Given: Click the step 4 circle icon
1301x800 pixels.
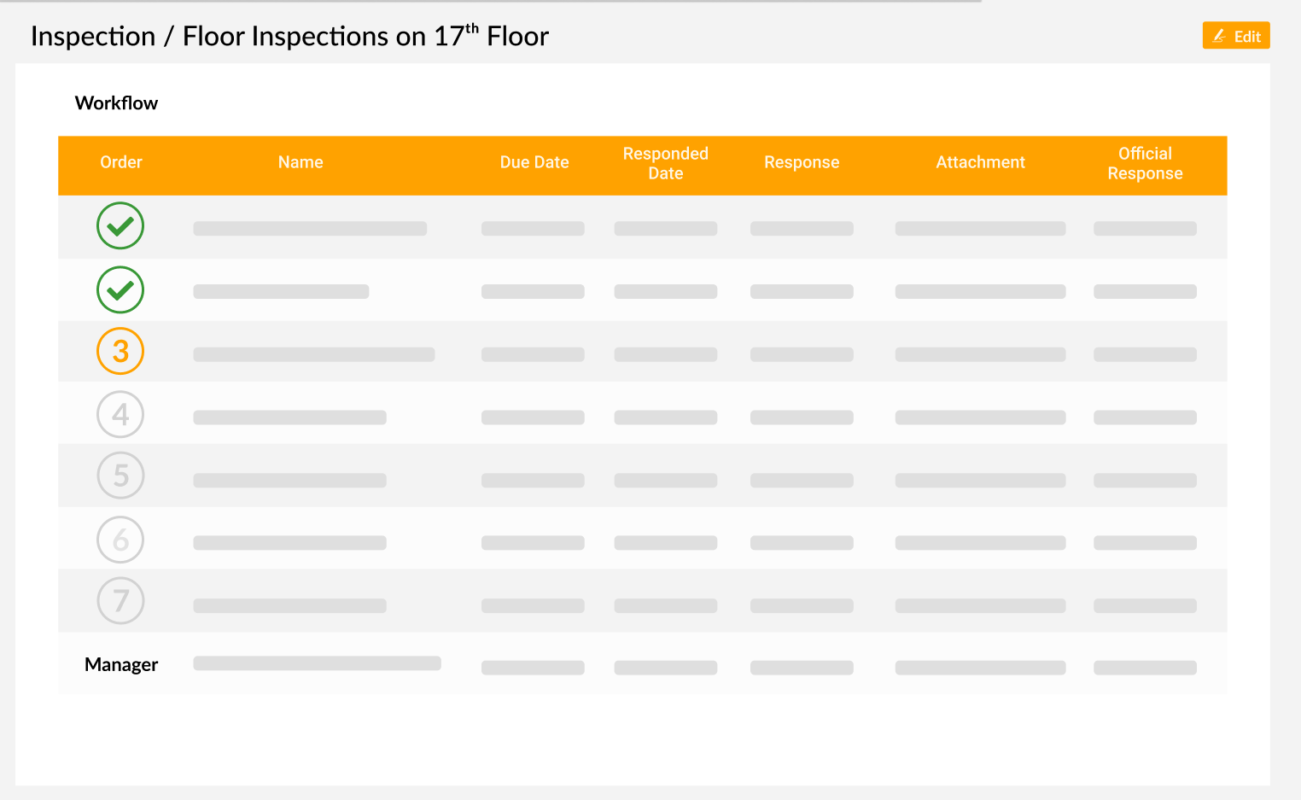Looking at the screenshot, I should point(120,415).
